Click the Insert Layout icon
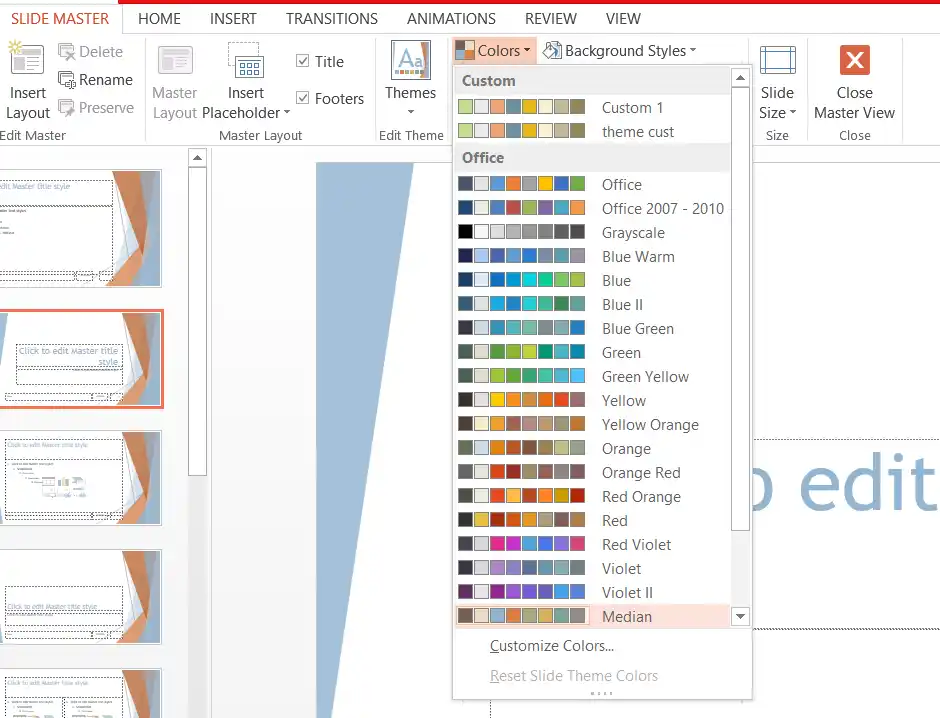940x718 pixels. (25, 59)
